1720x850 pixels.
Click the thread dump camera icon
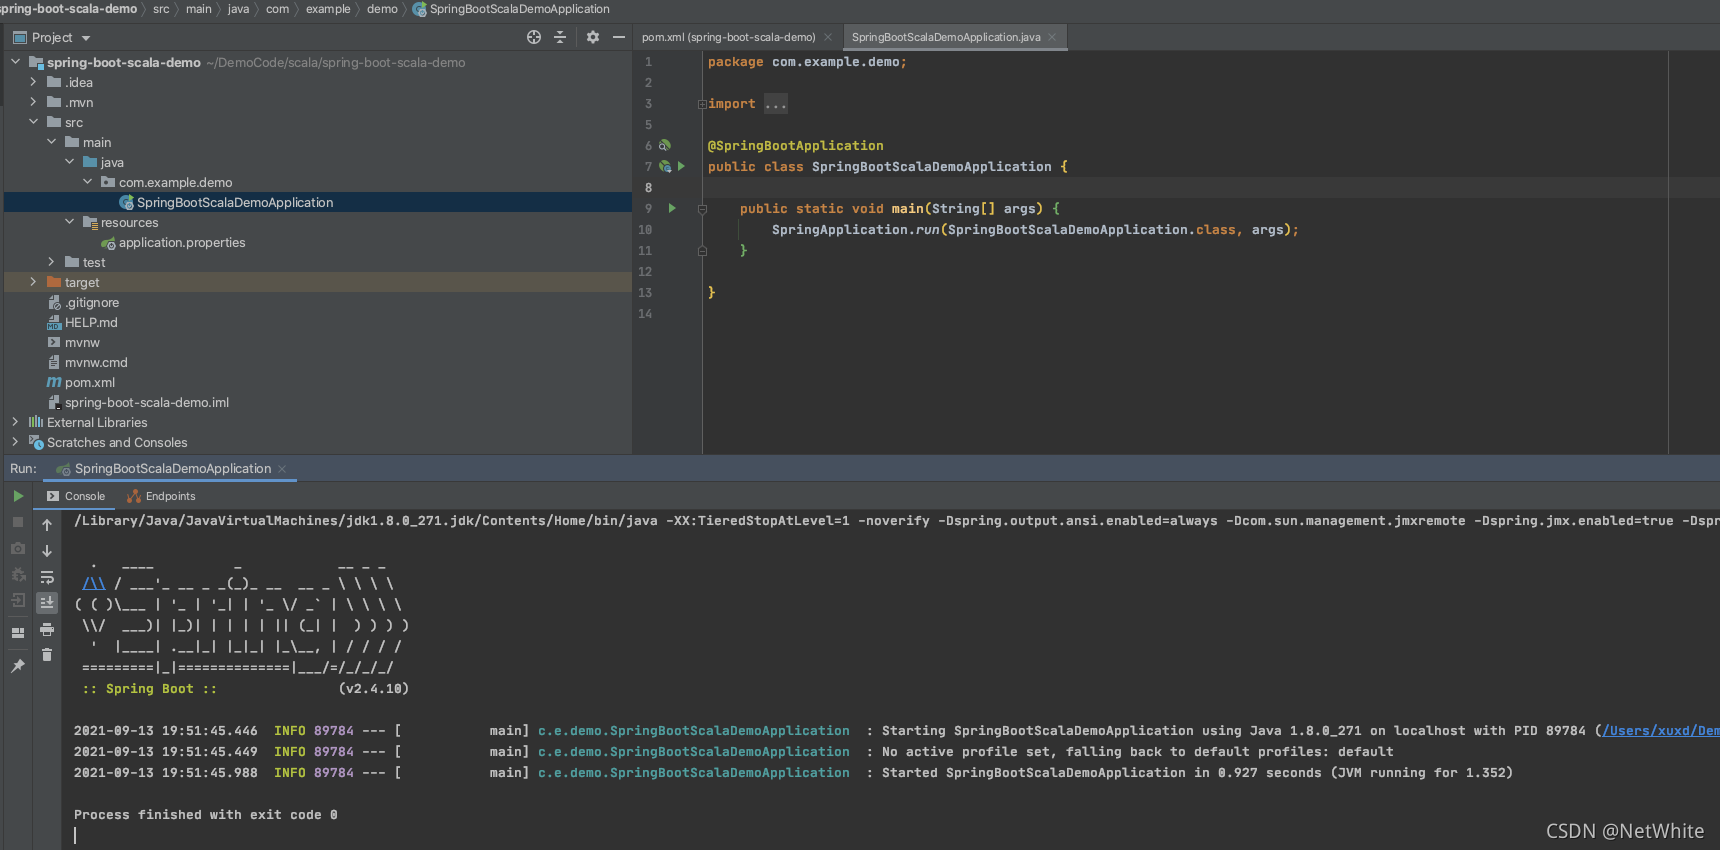pos(18,548)
